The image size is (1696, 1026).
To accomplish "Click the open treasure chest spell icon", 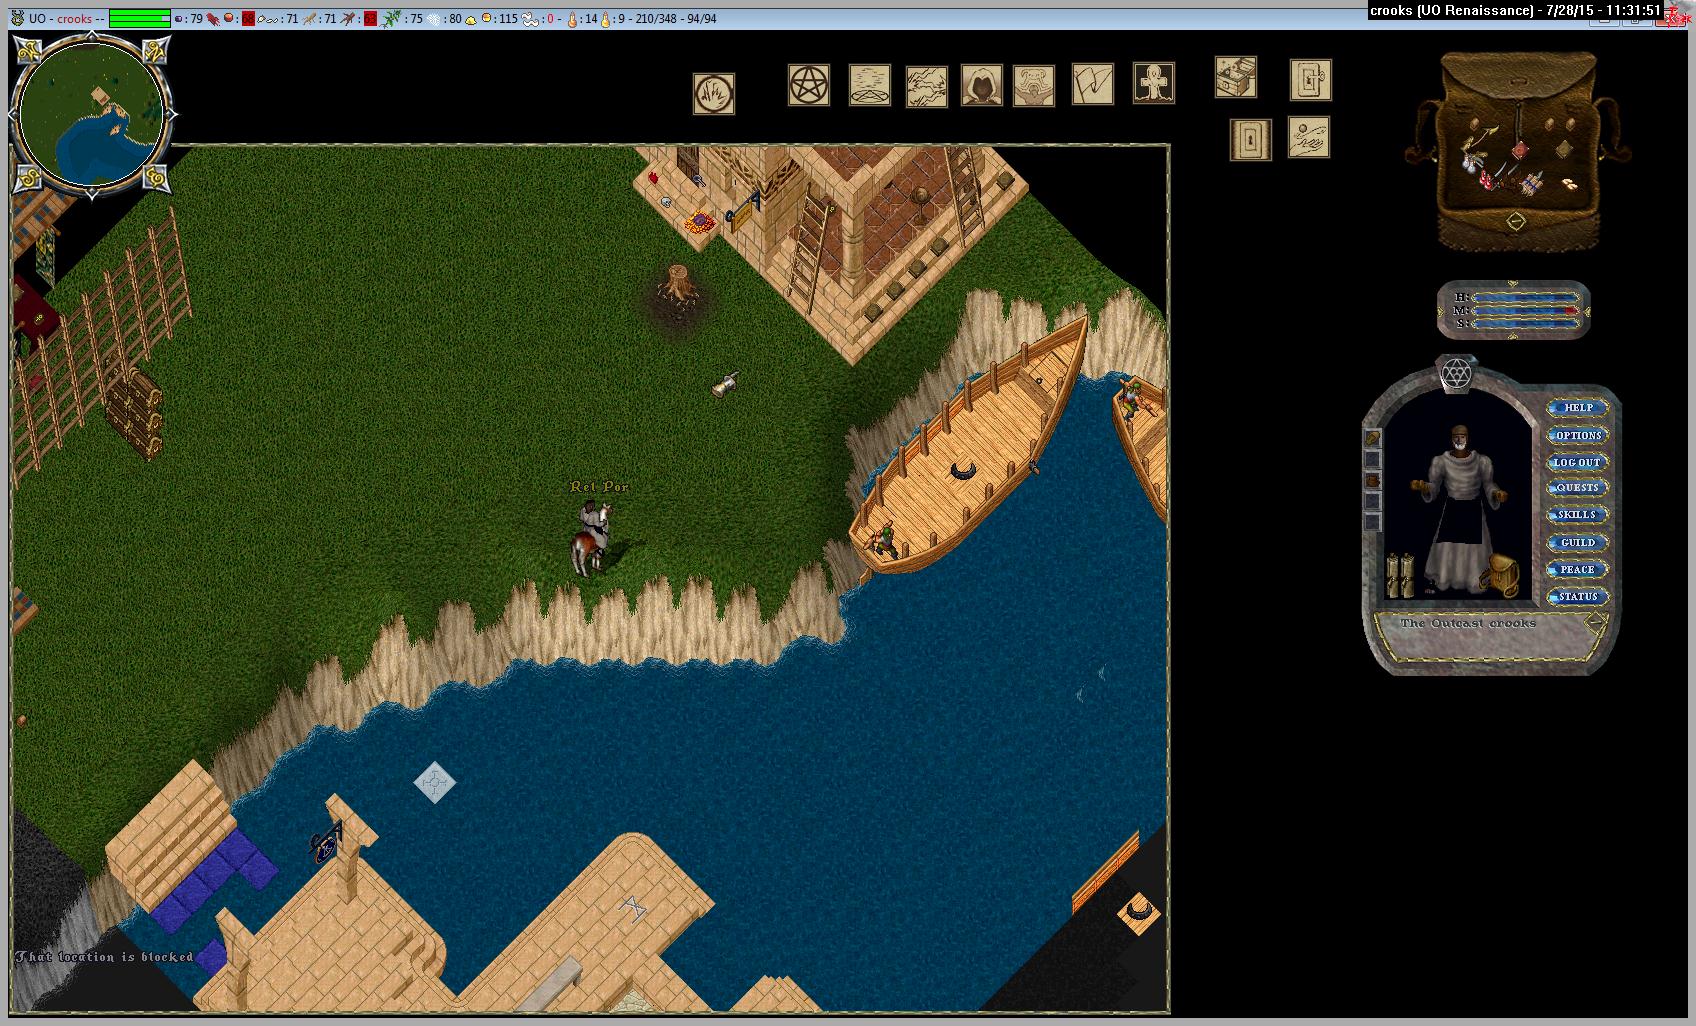I will coord(1236,77).
